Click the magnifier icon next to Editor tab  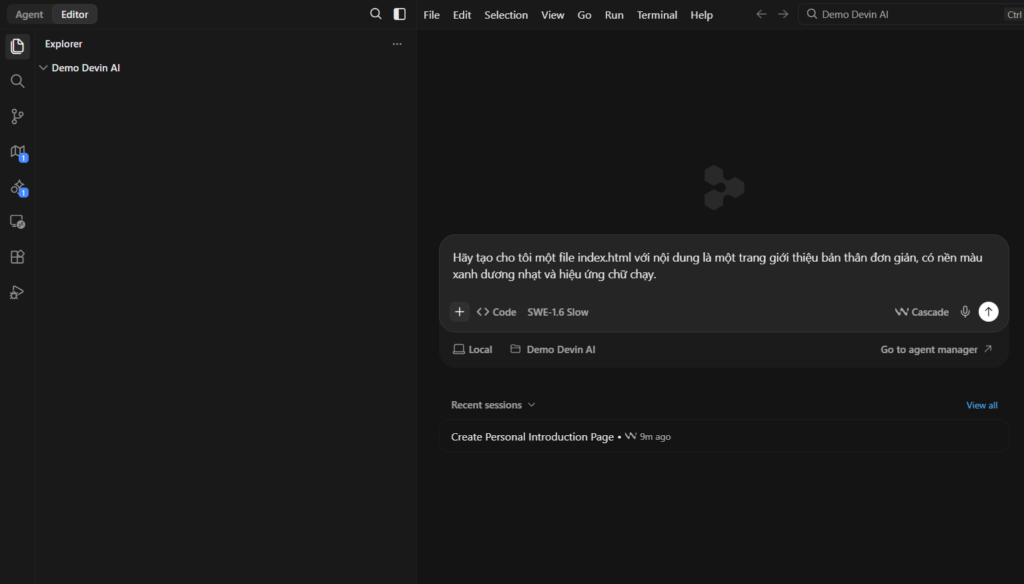click(x=376, y=14)
